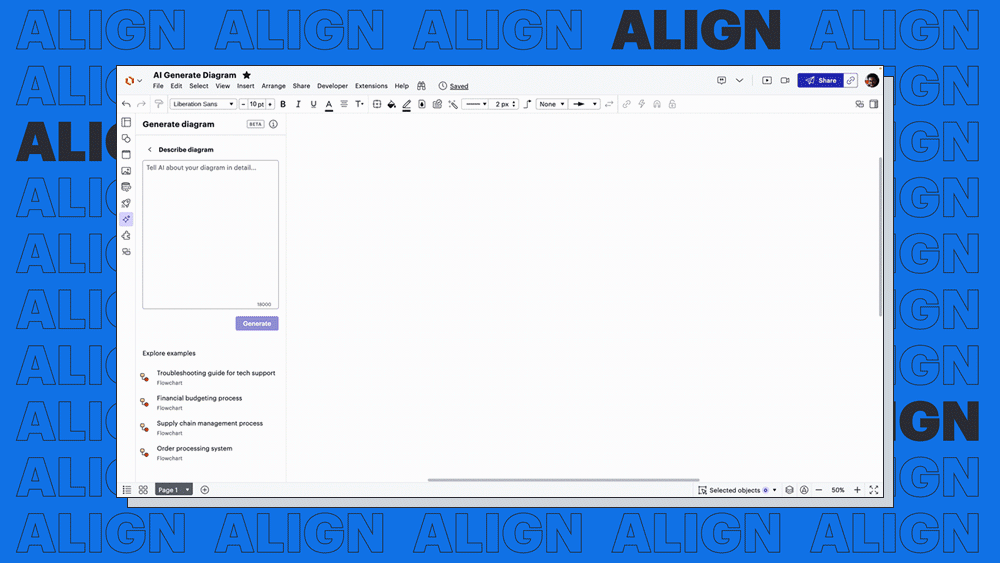Click the presentation play icon
The height and width of the screenshot is (563, 1000).
click(x=767, y=80)
